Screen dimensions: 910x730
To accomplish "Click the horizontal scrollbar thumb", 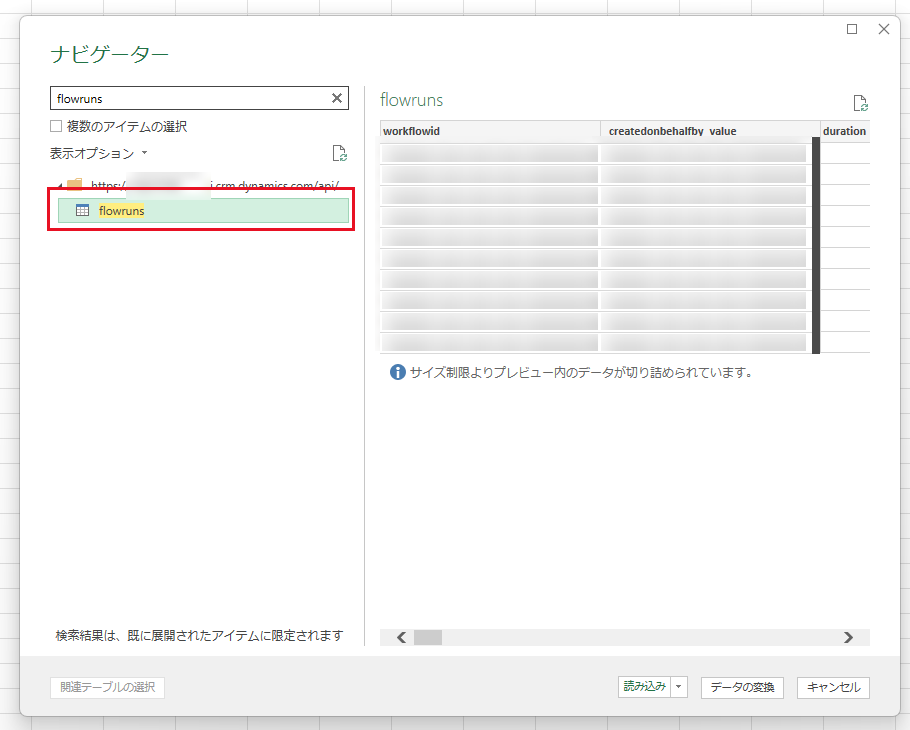I will 428,637.
